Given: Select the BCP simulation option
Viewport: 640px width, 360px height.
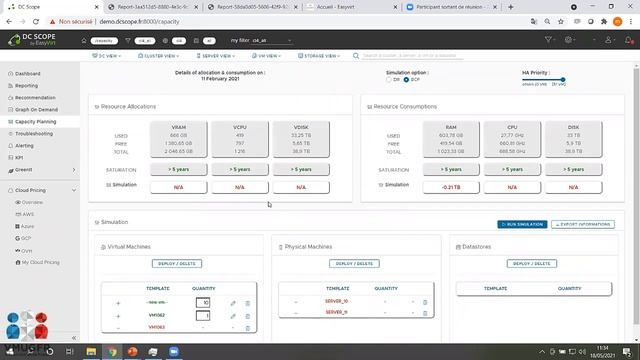Looking at the screenshot, I should (x=406, y=80).
